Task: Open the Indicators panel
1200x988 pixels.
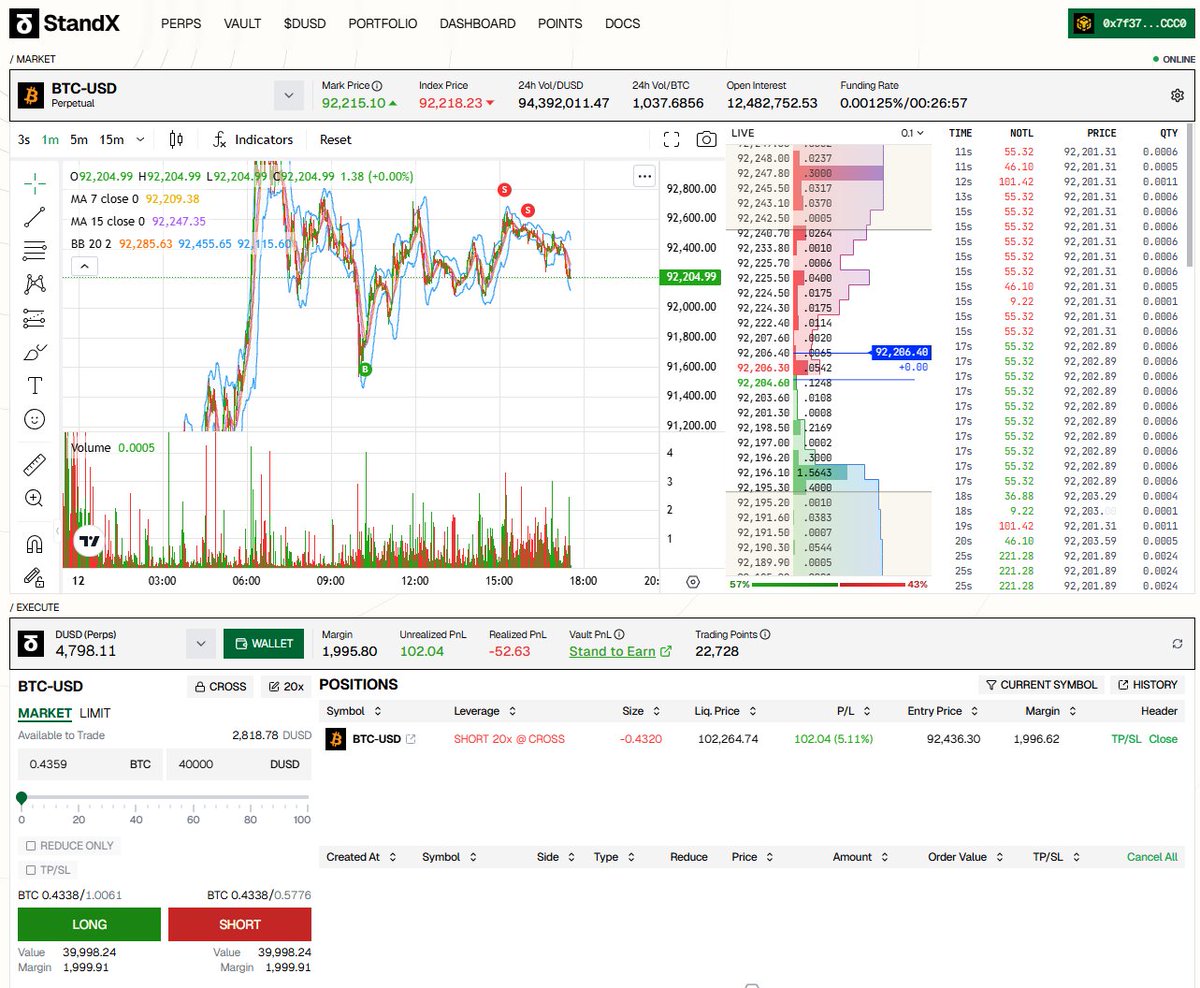Action: pyautogui.click(x=253, y=140)
